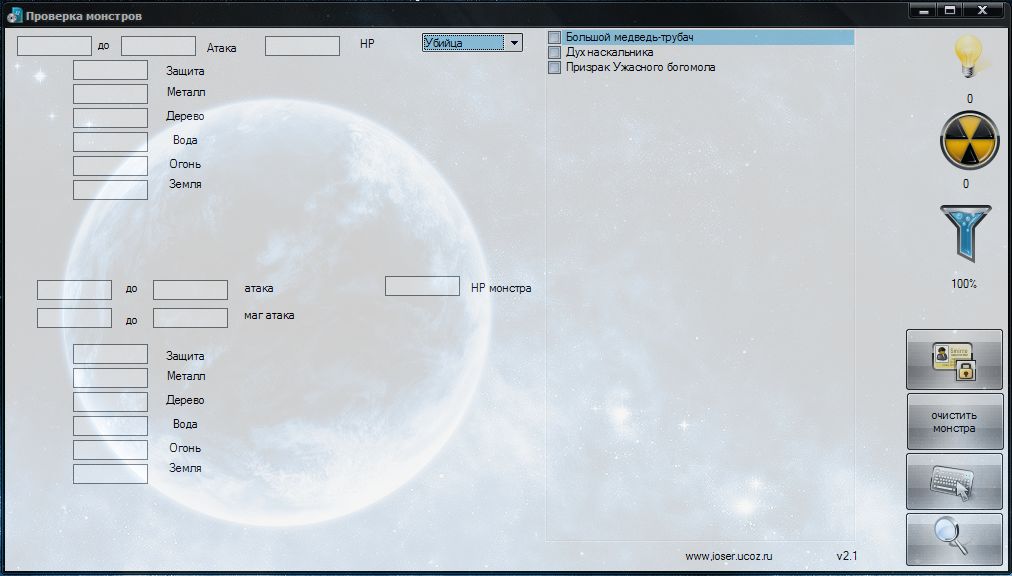Check the Дух наскальника checkbox

click(x=554, y=52)
